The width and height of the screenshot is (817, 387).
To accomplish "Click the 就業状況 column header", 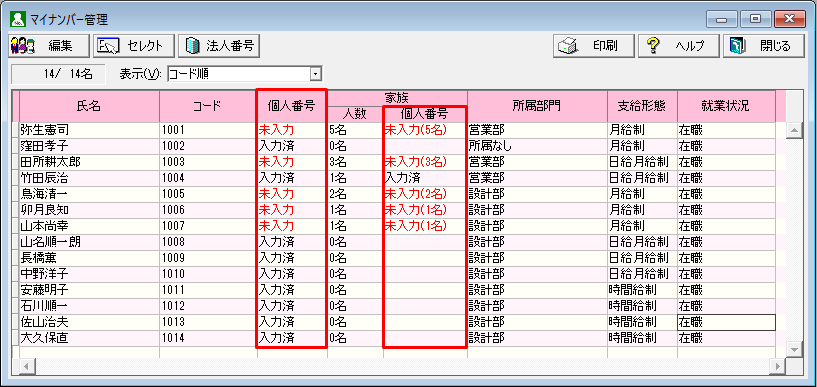I will [727, 106].
